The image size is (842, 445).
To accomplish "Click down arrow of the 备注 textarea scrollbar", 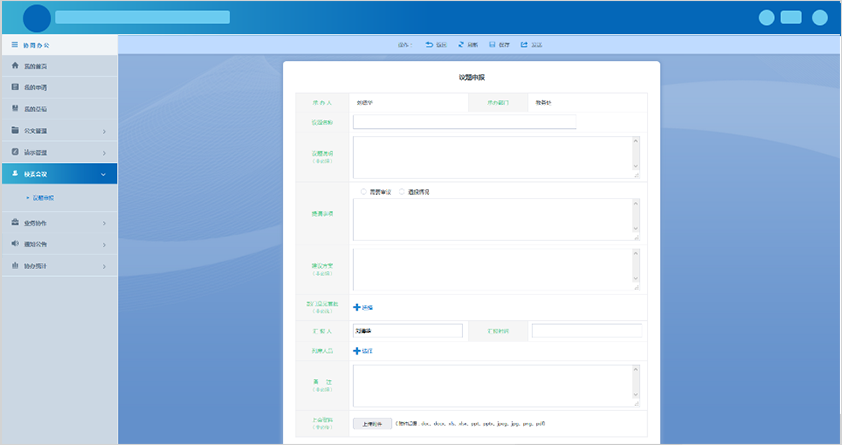I will 636,395.
